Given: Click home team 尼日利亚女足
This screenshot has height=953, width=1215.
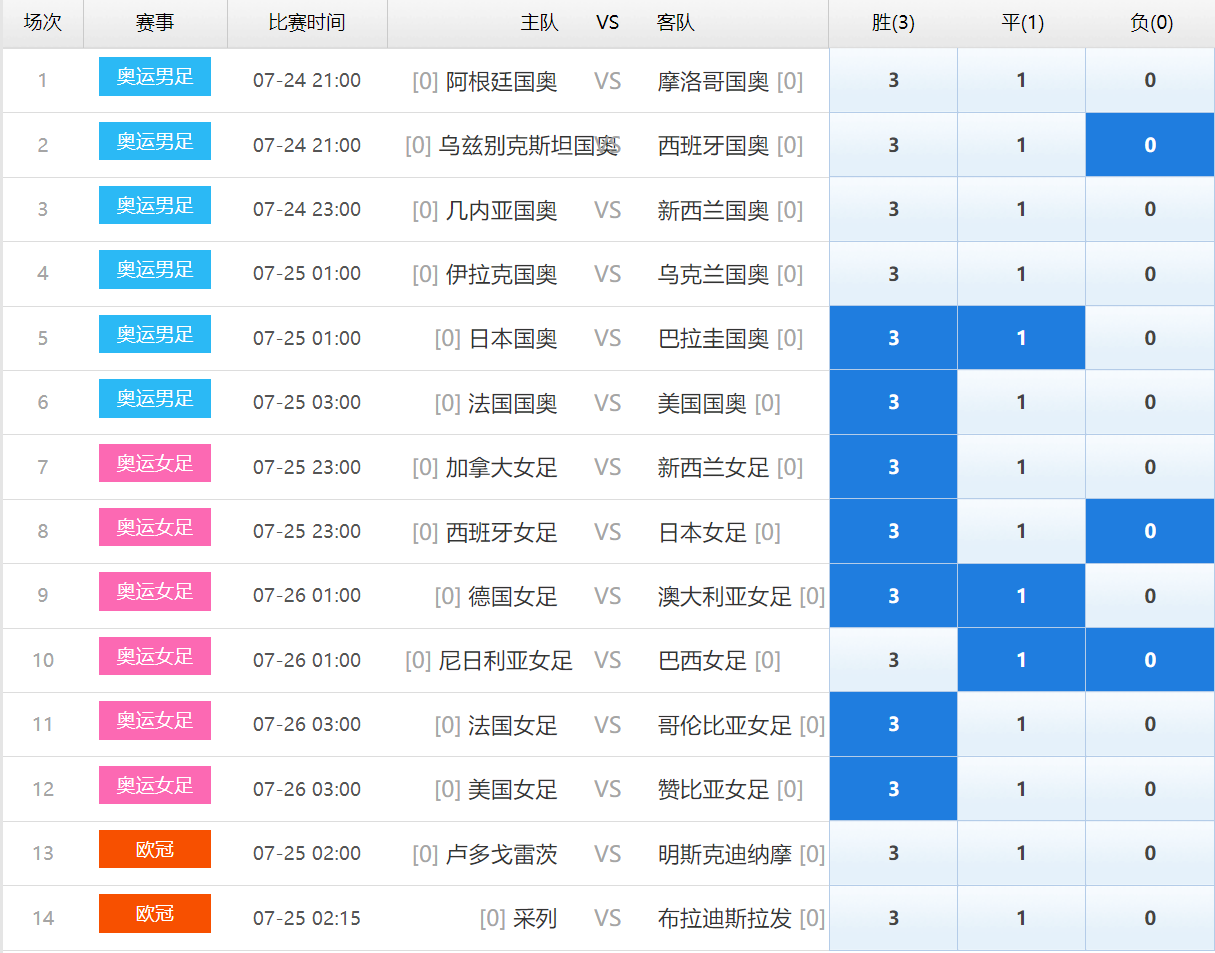Looking at the screenshot, I should (506, 661).
